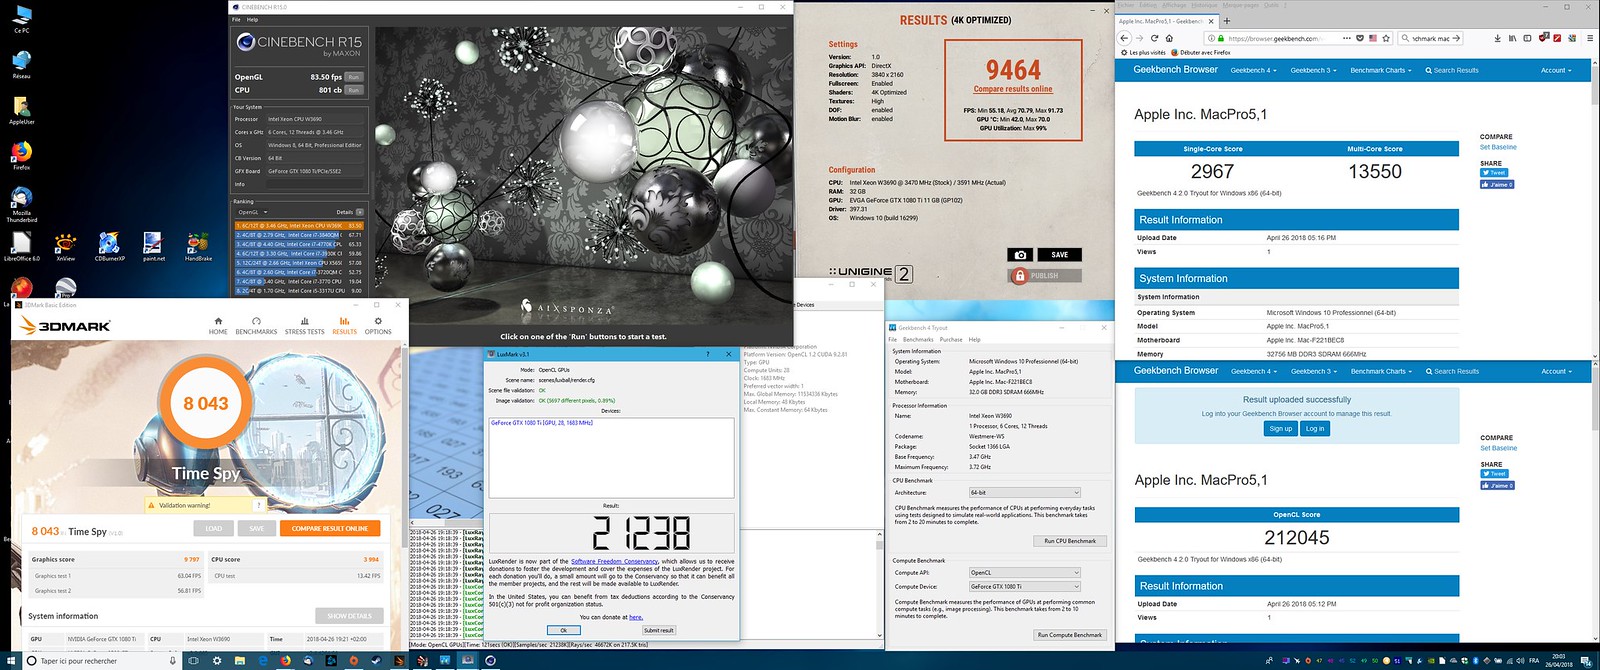Viewport: 1600px width, 670px height.
Task: Open the OpenGL ranking dropdown in Cinebench
Action: tap(254, 212)
